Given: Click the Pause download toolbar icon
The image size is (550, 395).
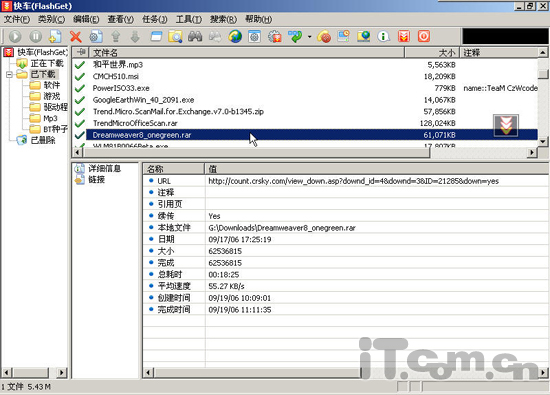Looking at the screenshot, I should coord(35,36).
